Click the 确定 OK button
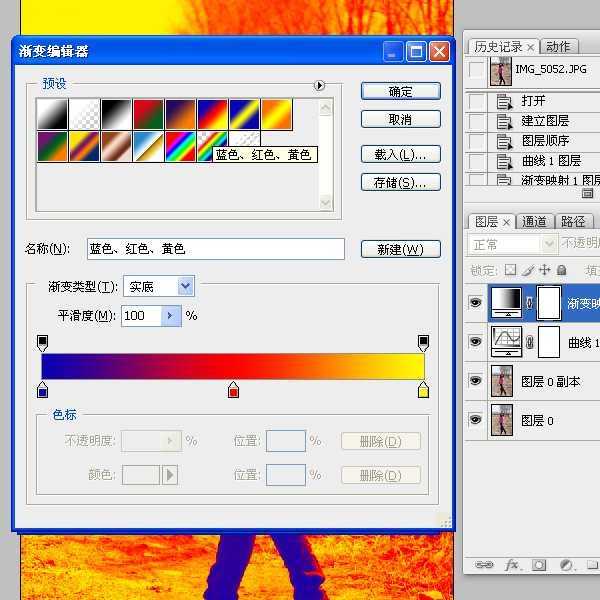The image size is (600, 600). click(400, 91)
